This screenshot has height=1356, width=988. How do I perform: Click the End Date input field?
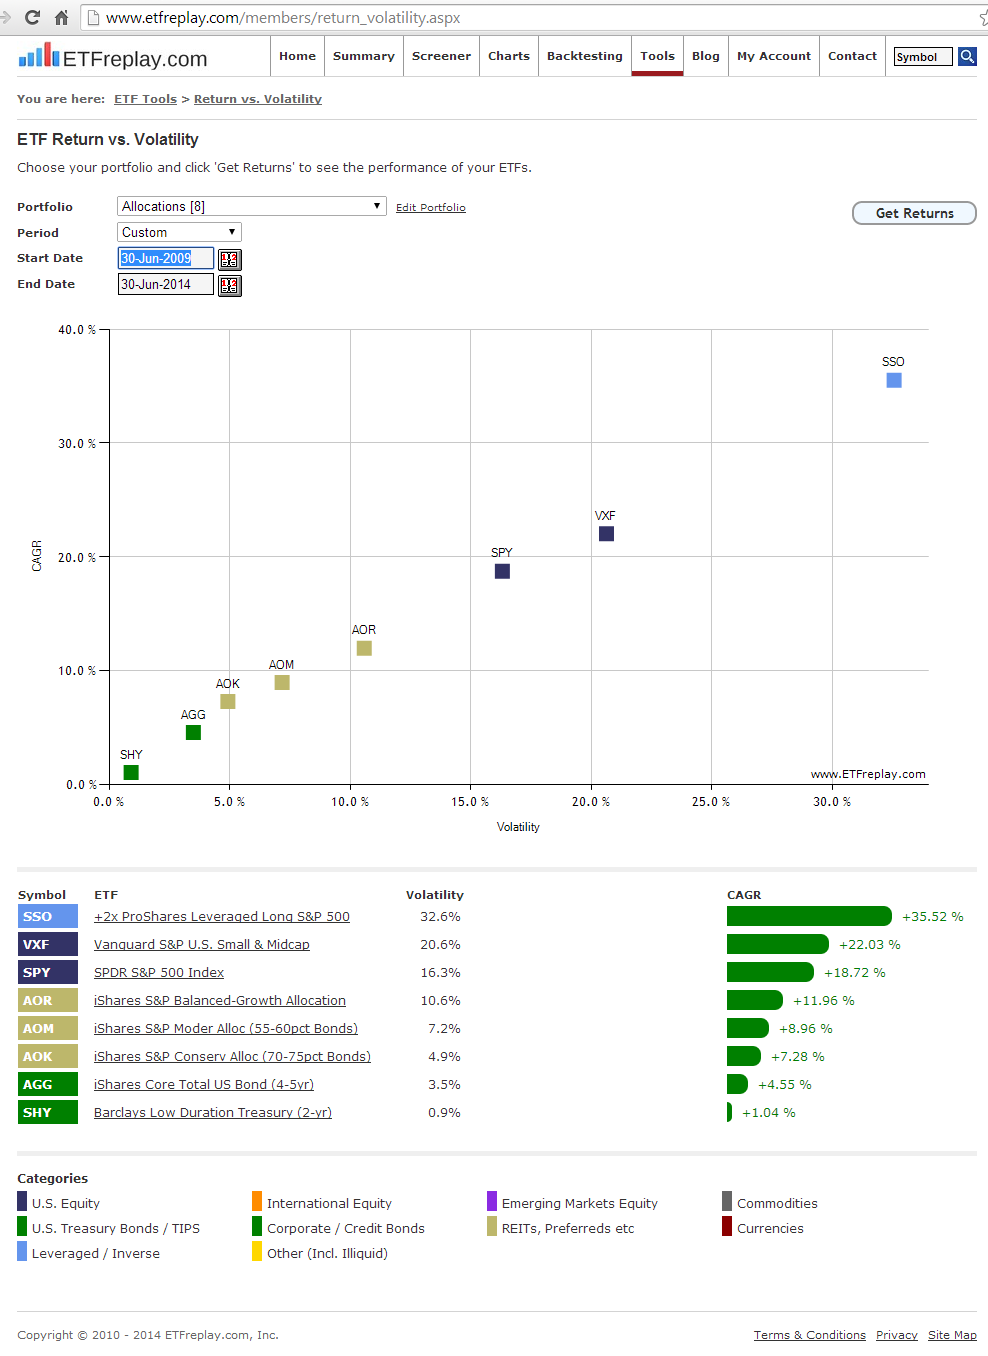(166, 284)
